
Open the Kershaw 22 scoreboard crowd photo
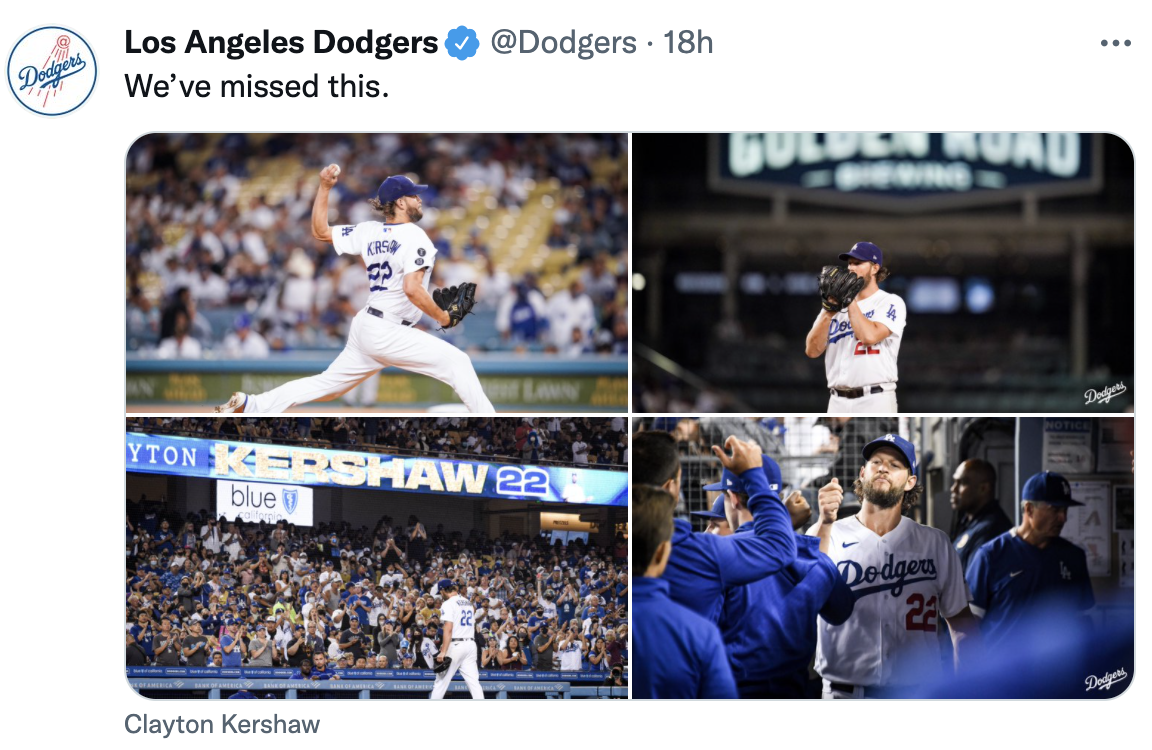click(x=377, y=558)
